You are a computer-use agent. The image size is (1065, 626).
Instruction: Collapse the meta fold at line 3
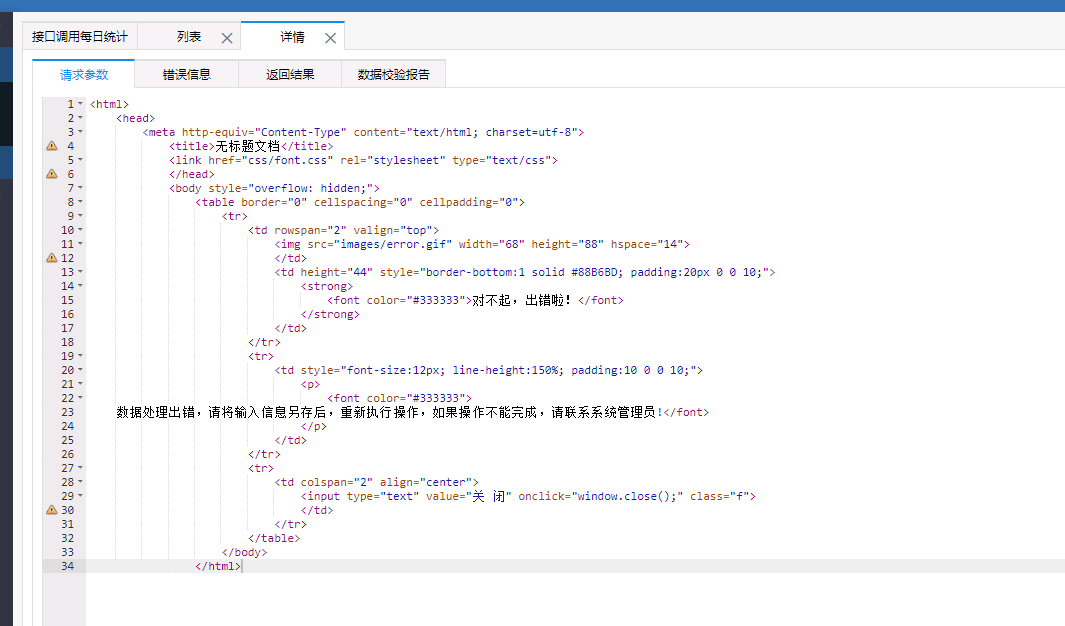coord(80,132)
